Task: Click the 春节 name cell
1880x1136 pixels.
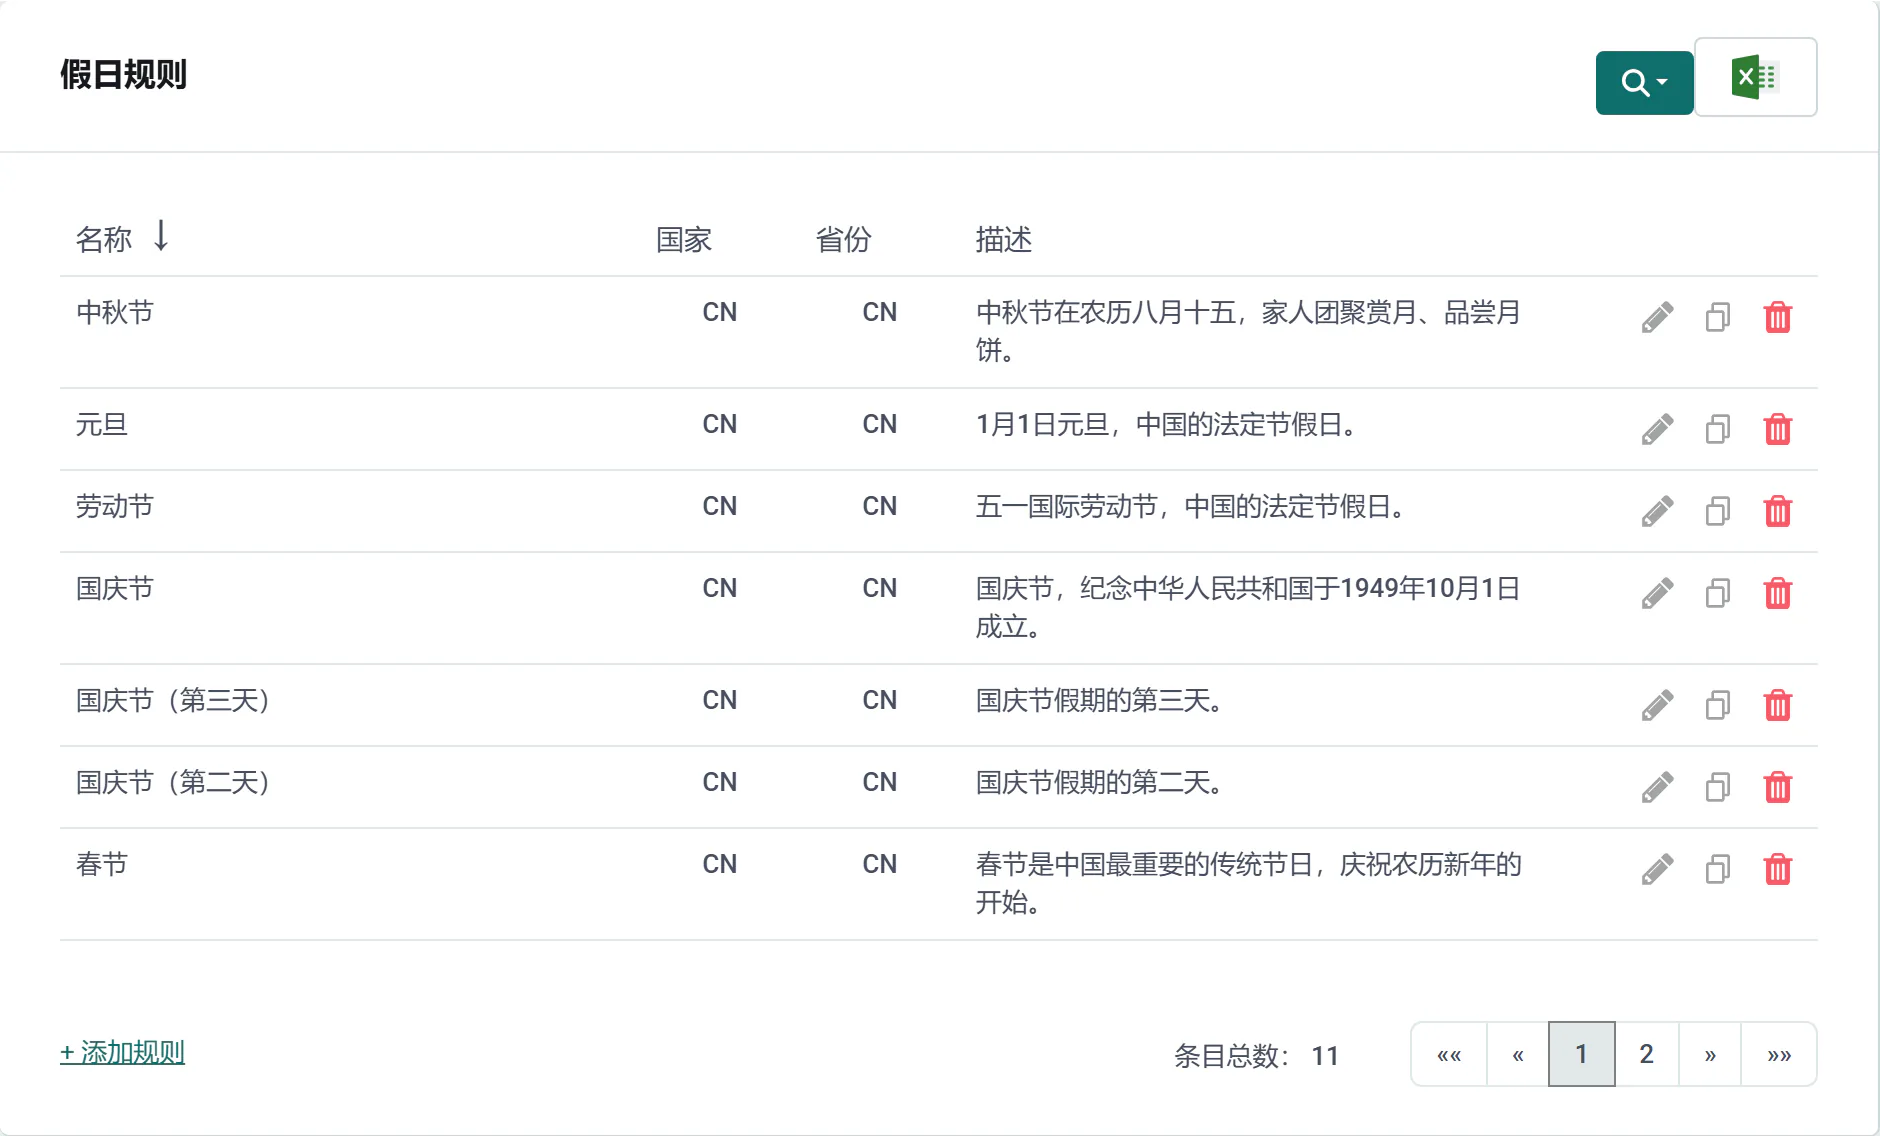Action: [x=102, y=865]
